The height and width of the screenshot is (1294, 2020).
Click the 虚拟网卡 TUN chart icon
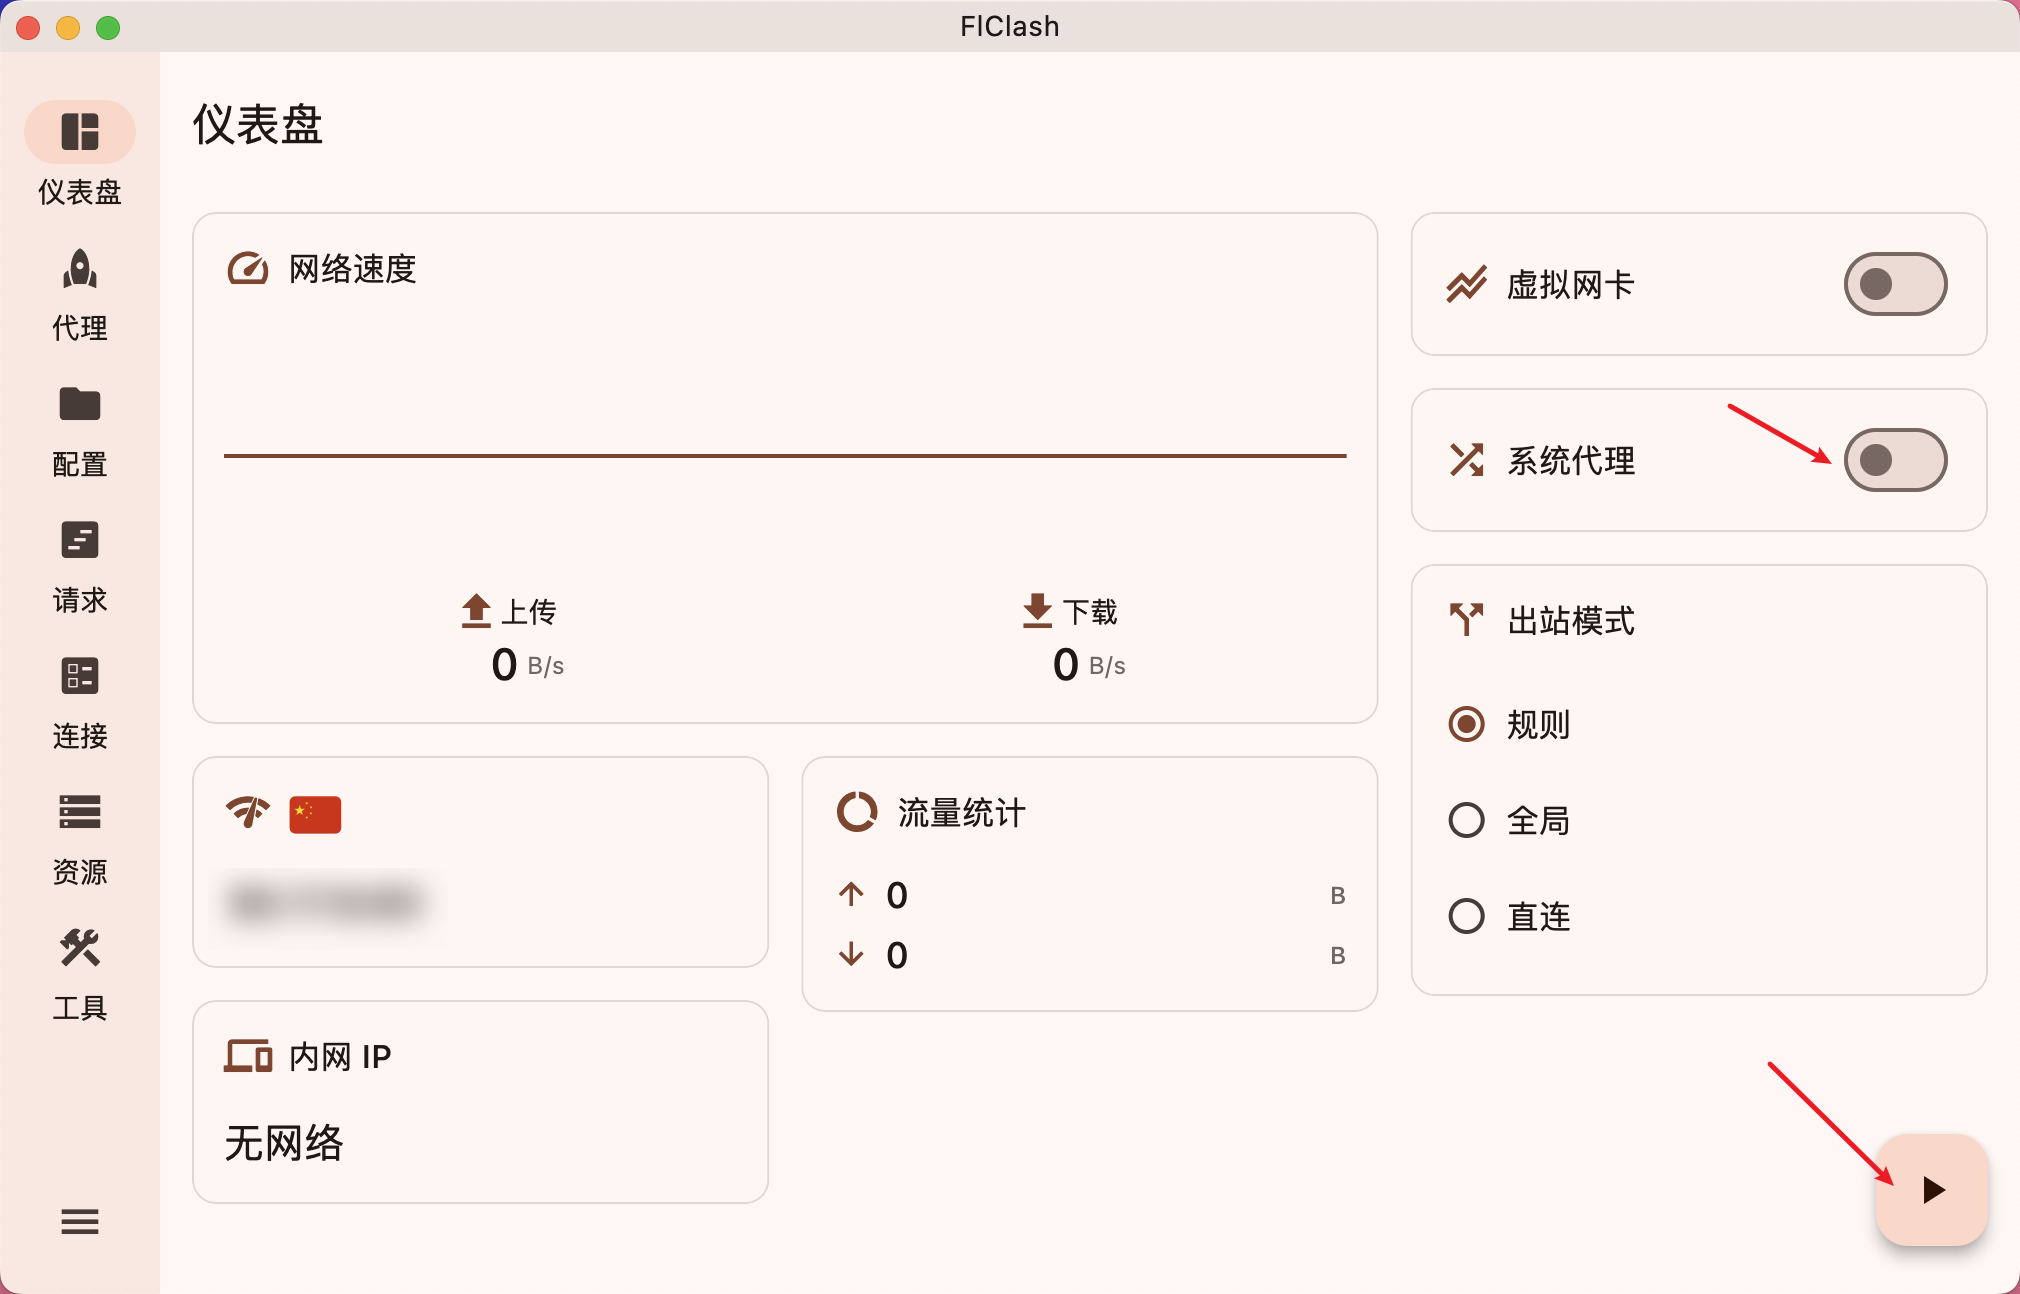coord(1467,285)
